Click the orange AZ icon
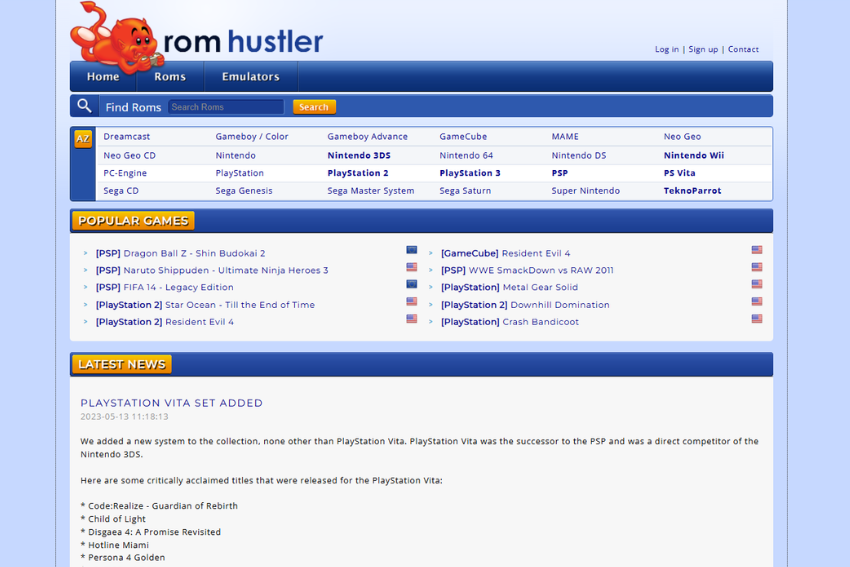 [83, 139]
